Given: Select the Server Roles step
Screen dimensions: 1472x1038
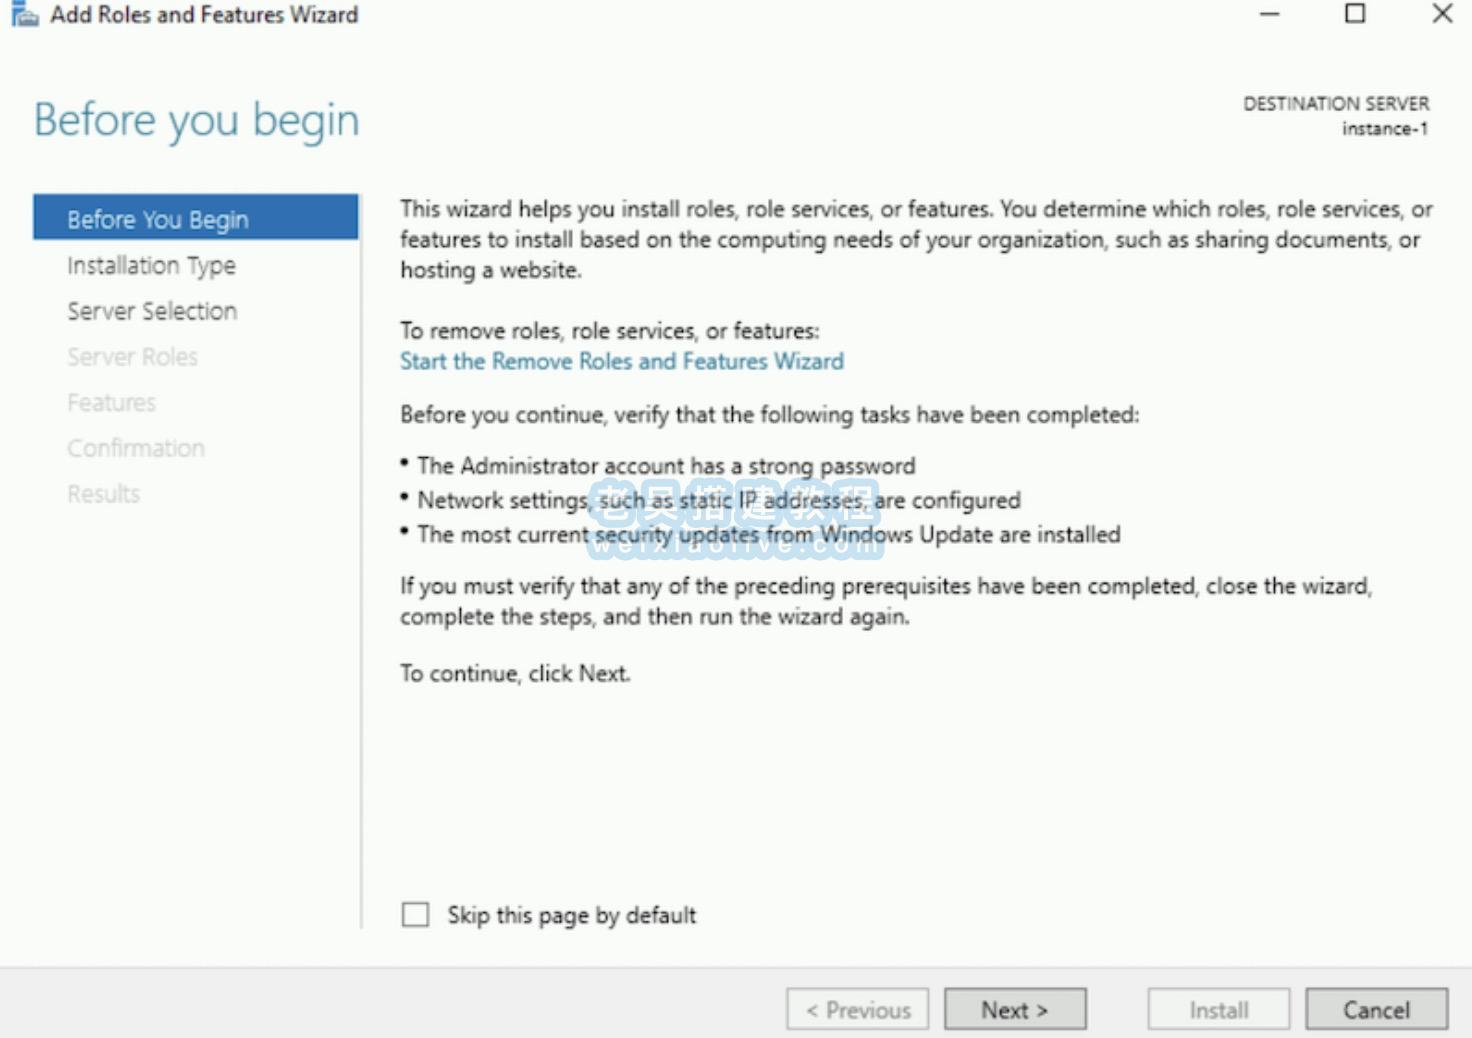Looking at the screenshot, I should [x=132, y=357].
